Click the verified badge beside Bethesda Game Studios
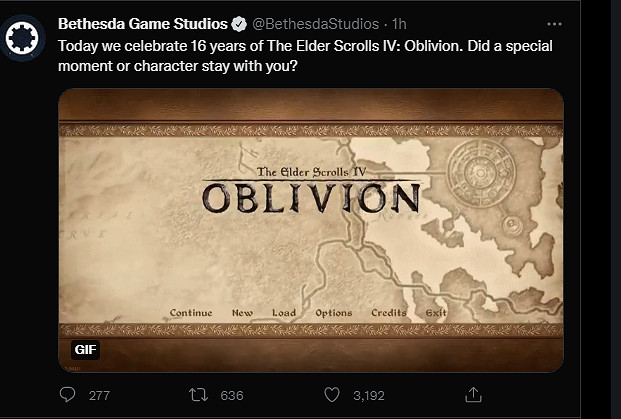This screenshot has height=419, width=621. pos(240,23)
